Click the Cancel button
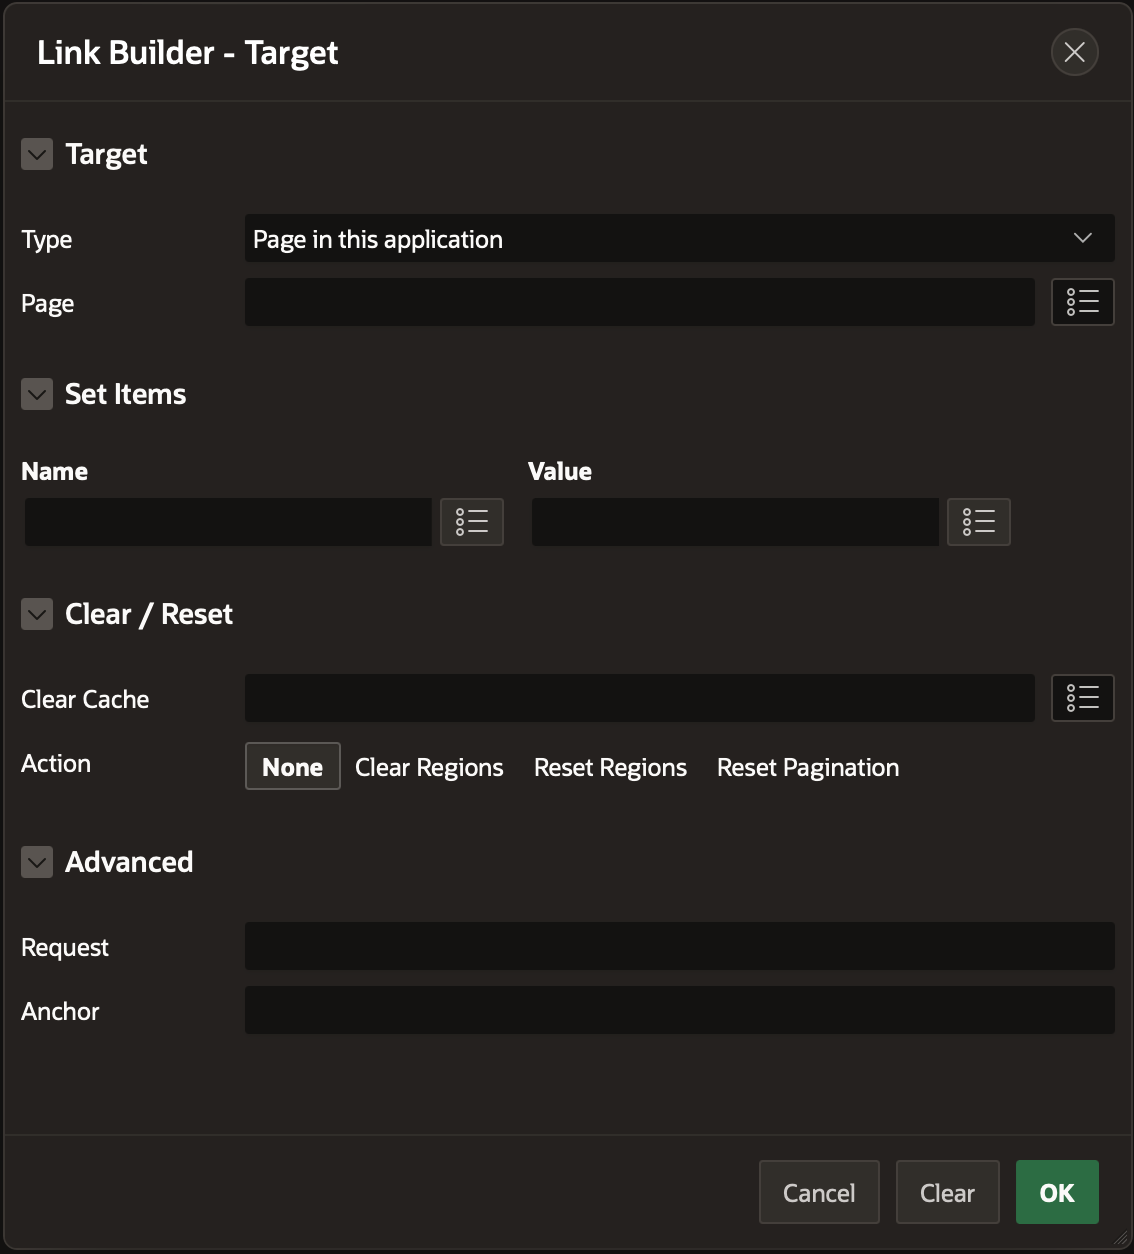The height and width of the screenshot is (1254, 1134). 819,1192
